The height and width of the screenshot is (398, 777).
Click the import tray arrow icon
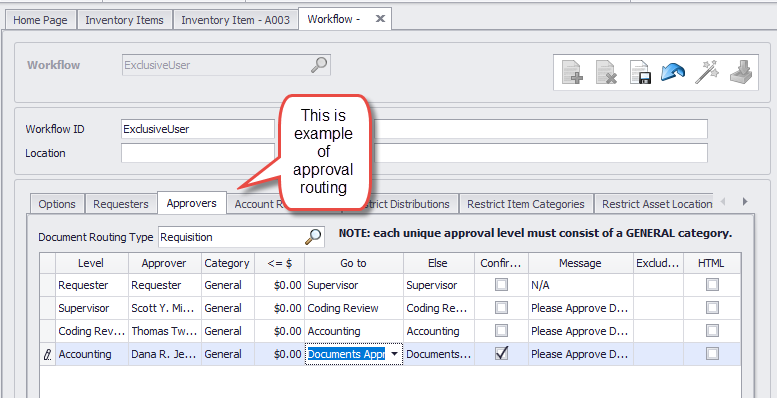tap(741, 72)
